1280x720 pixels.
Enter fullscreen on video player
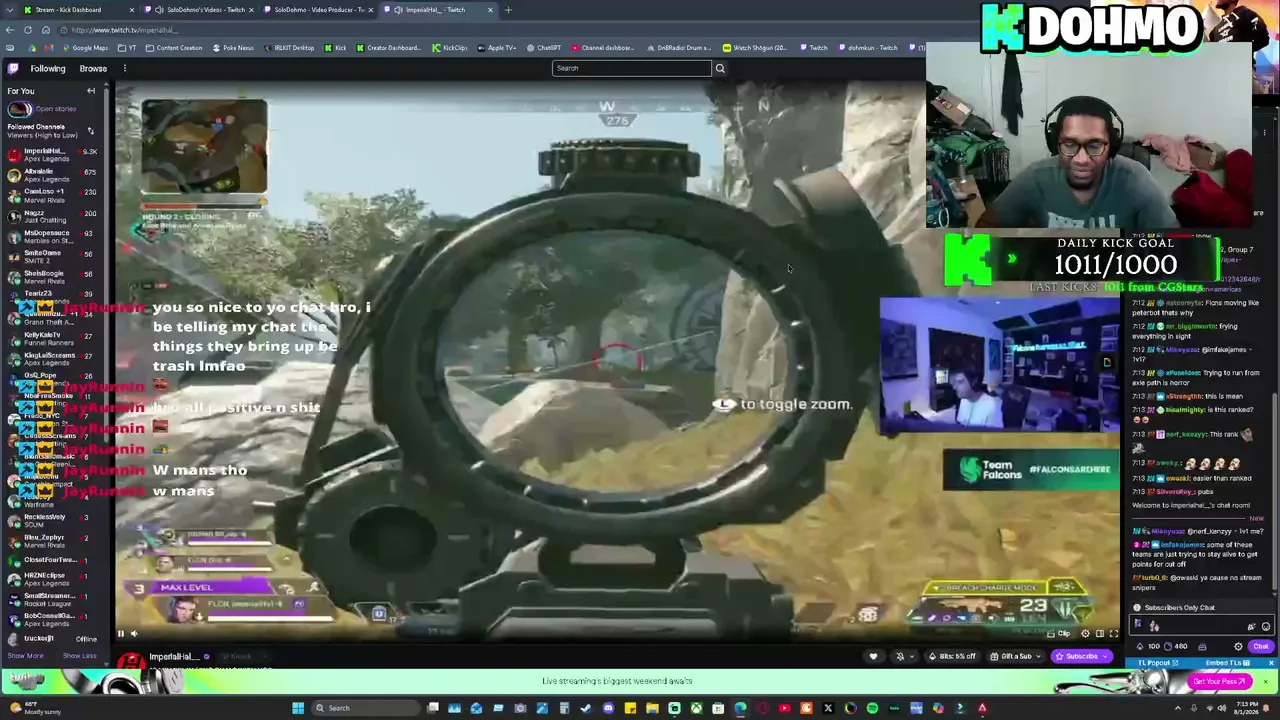pyautogui.click(x=1114, y=633)
